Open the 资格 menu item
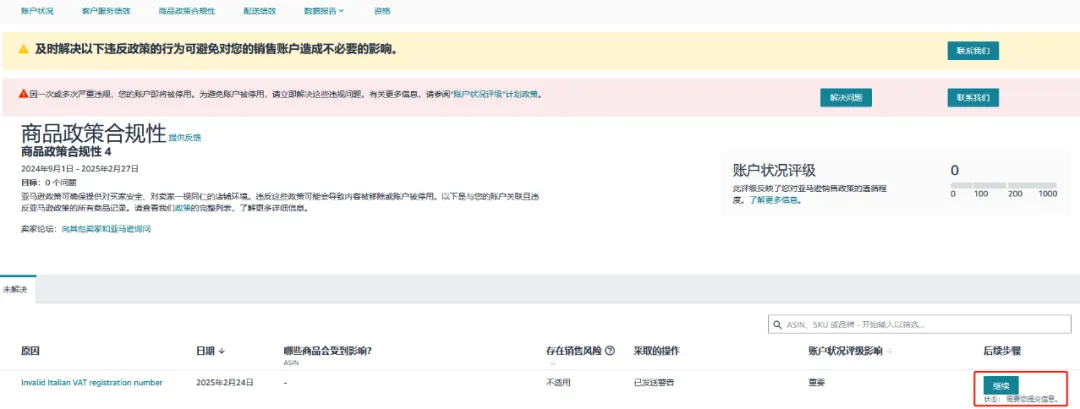The height and width of the screenshot is (409, 1080). coord(382,11)
